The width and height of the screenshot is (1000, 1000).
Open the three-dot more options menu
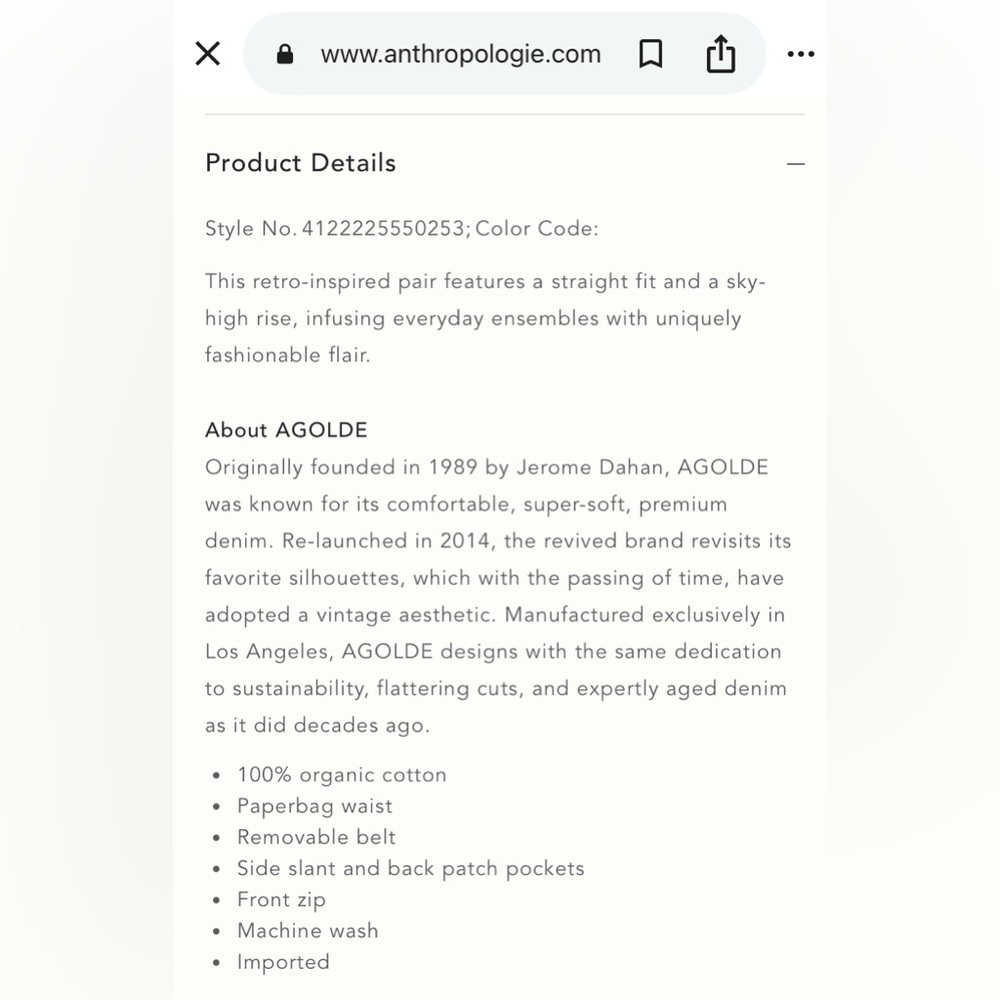[800, 54]
